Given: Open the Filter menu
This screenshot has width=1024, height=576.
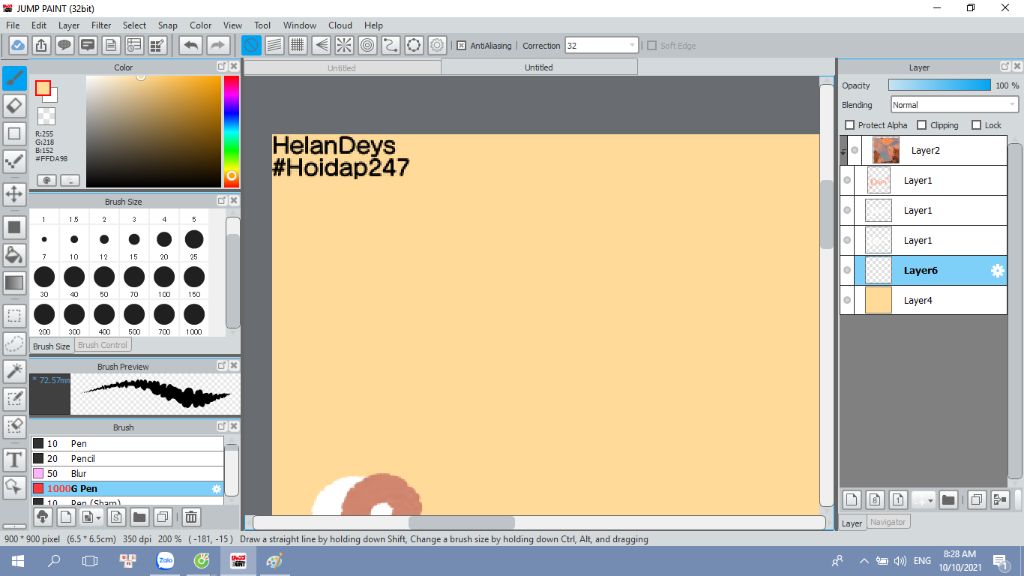Looking at the screenshot, I should tap(101, 25).
